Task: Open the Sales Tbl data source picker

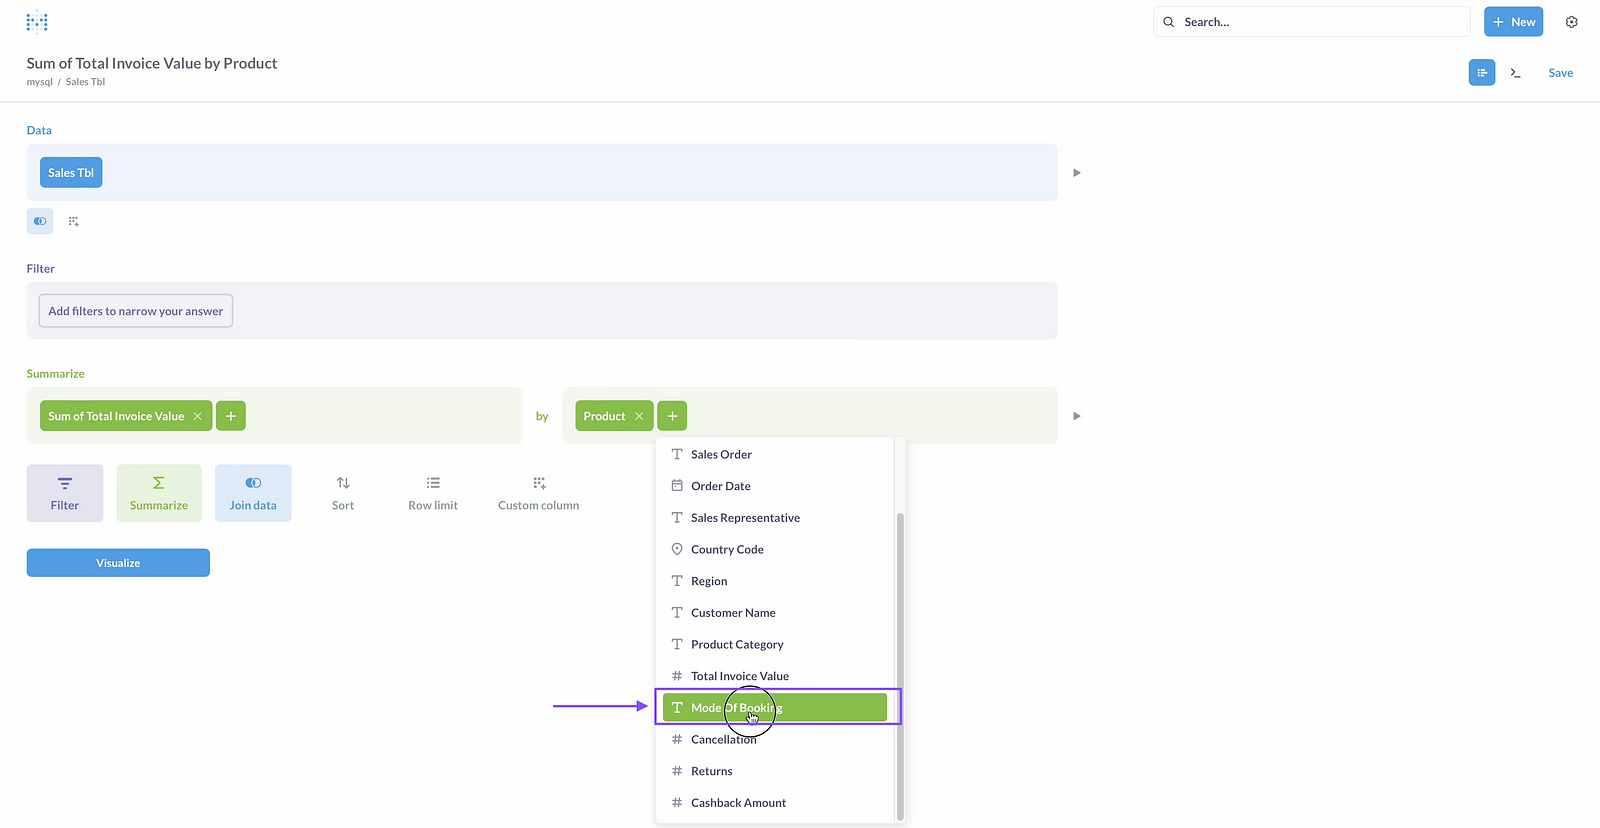Action: (x=71, y=173)
